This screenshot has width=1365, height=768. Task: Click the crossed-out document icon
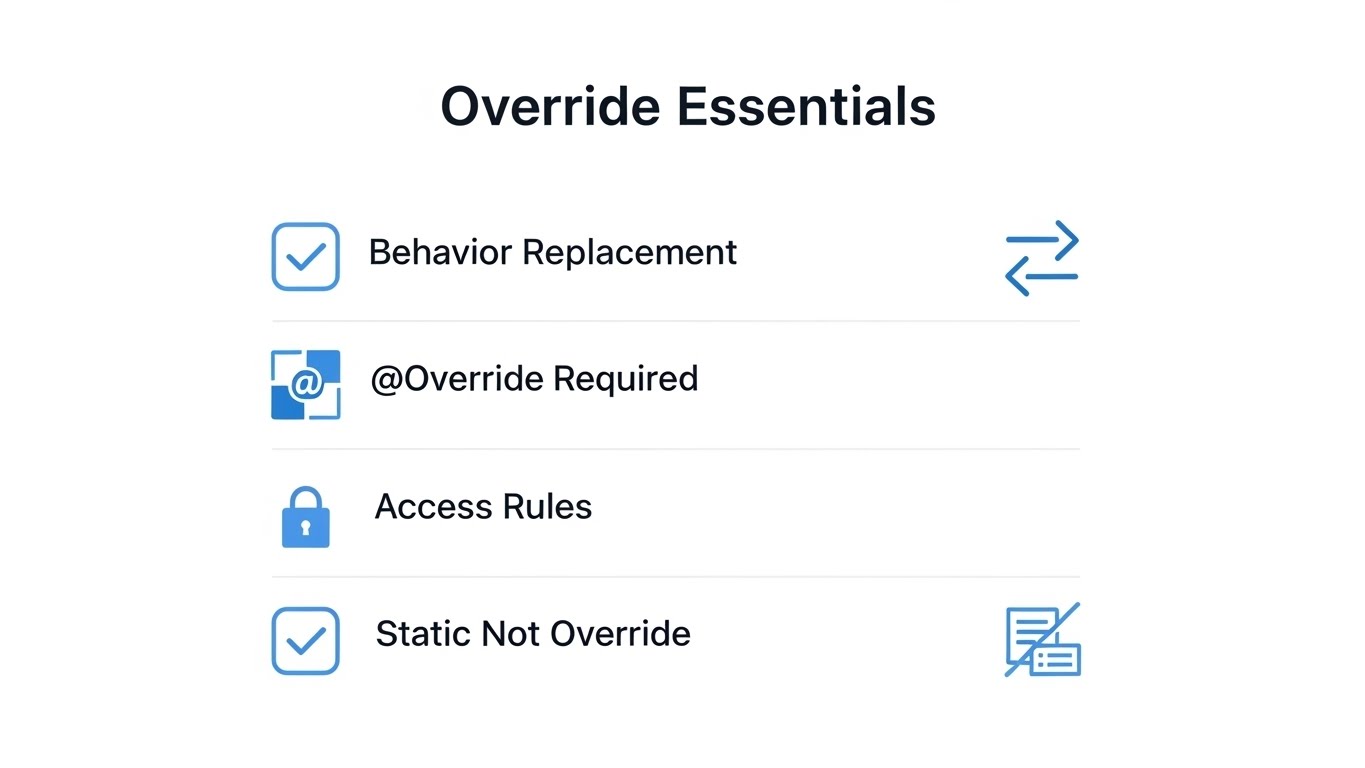1042,640
